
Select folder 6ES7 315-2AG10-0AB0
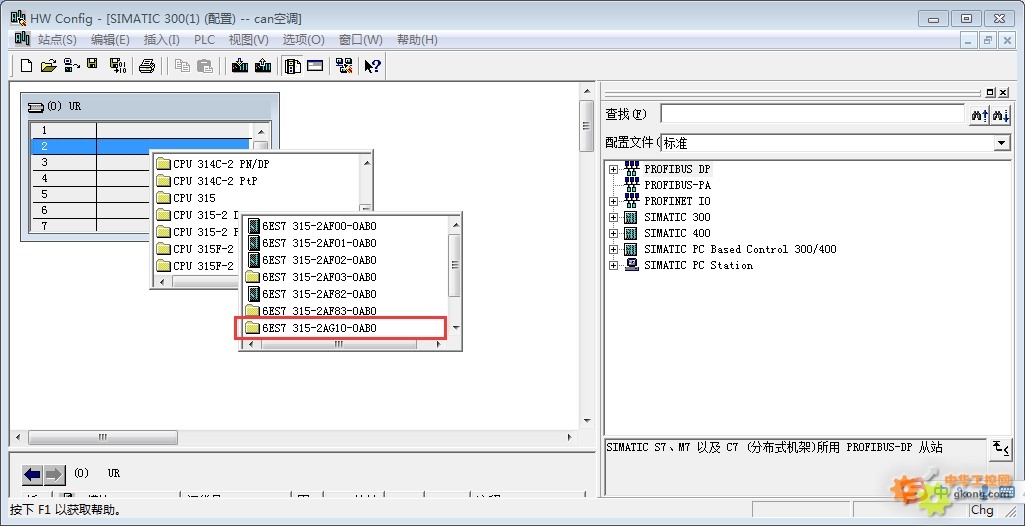[311, 328]
